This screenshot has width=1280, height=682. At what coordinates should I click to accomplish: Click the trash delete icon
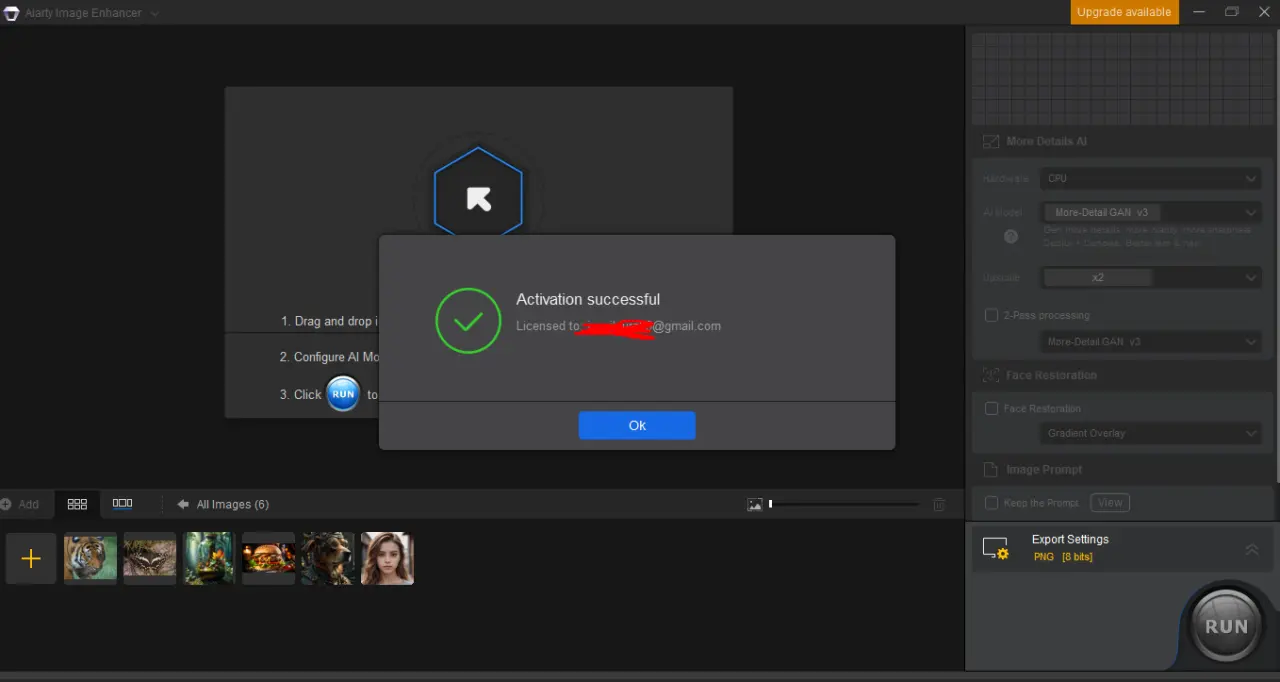[x=939, y=505]
